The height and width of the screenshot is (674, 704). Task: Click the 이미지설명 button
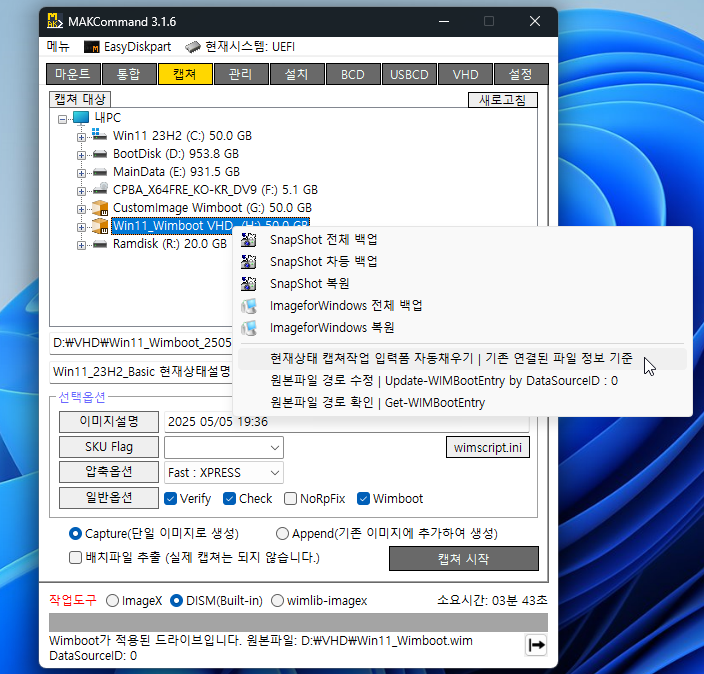coord(109,422)
